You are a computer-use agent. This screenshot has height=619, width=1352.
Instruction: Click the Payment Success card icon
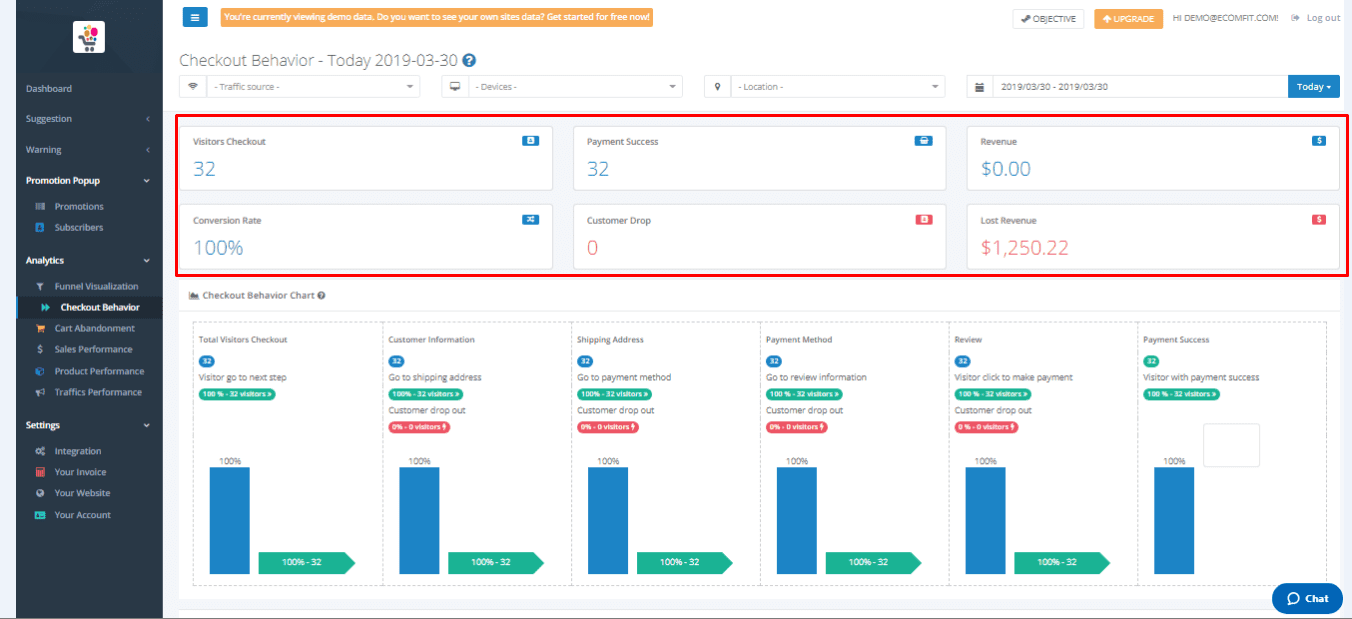(x=923, y=141)
